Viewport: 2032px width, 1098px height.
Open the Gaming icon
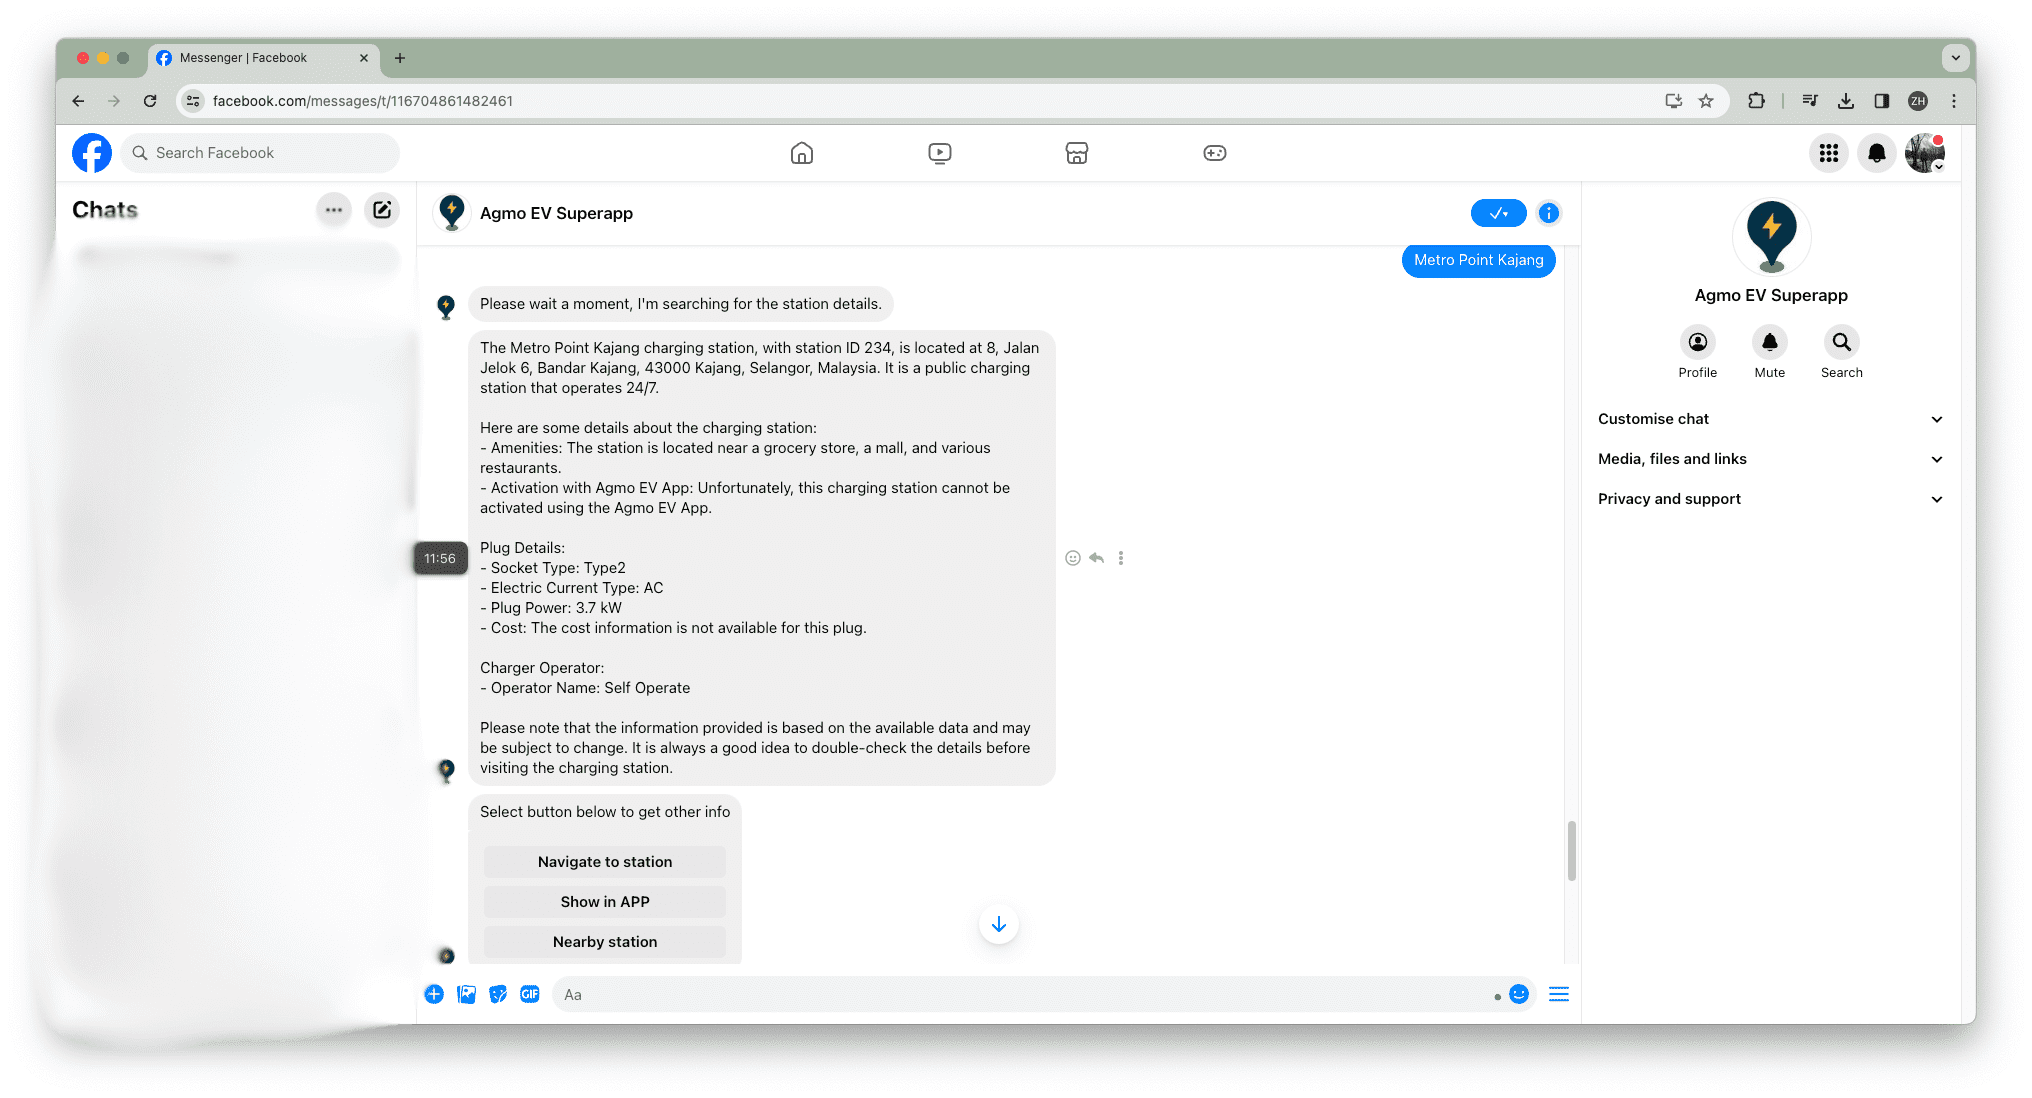click(1215, 153)
